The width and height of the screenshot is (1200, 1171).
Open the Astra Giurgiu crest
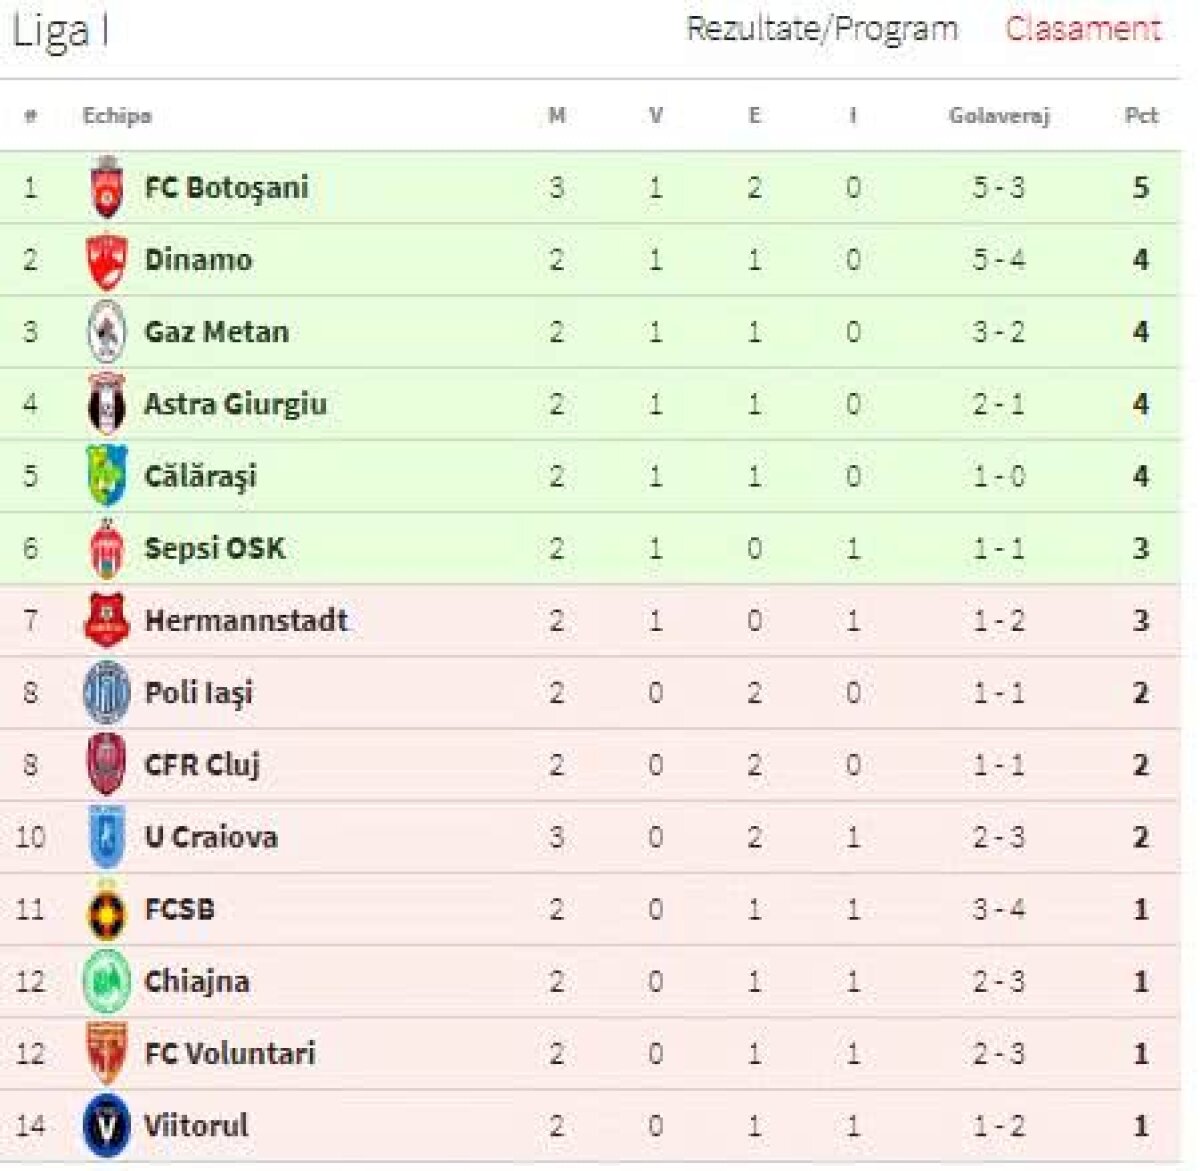(x=105, y=403)
